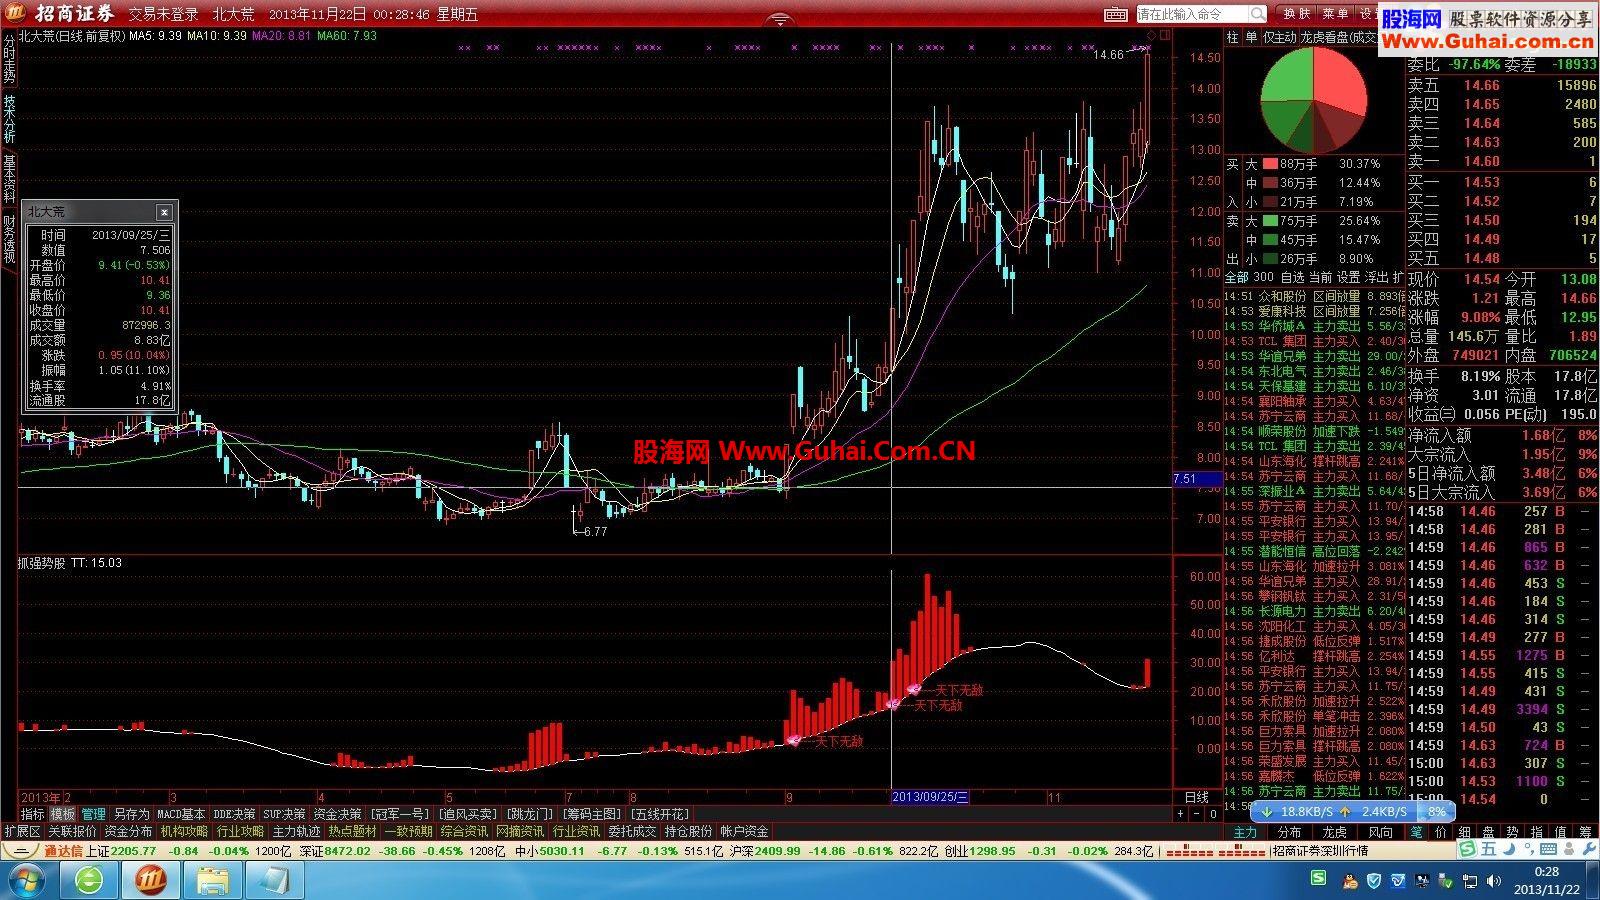1600x900 pixels.
Task: Click the soft keyboard icon in IME bar
Action: tap(1548, 849)
